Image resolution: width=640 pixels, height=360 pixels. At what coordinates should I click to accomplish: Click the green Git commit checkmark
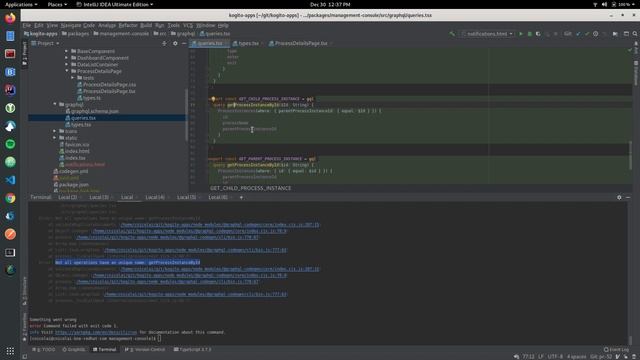click(587, 34)
